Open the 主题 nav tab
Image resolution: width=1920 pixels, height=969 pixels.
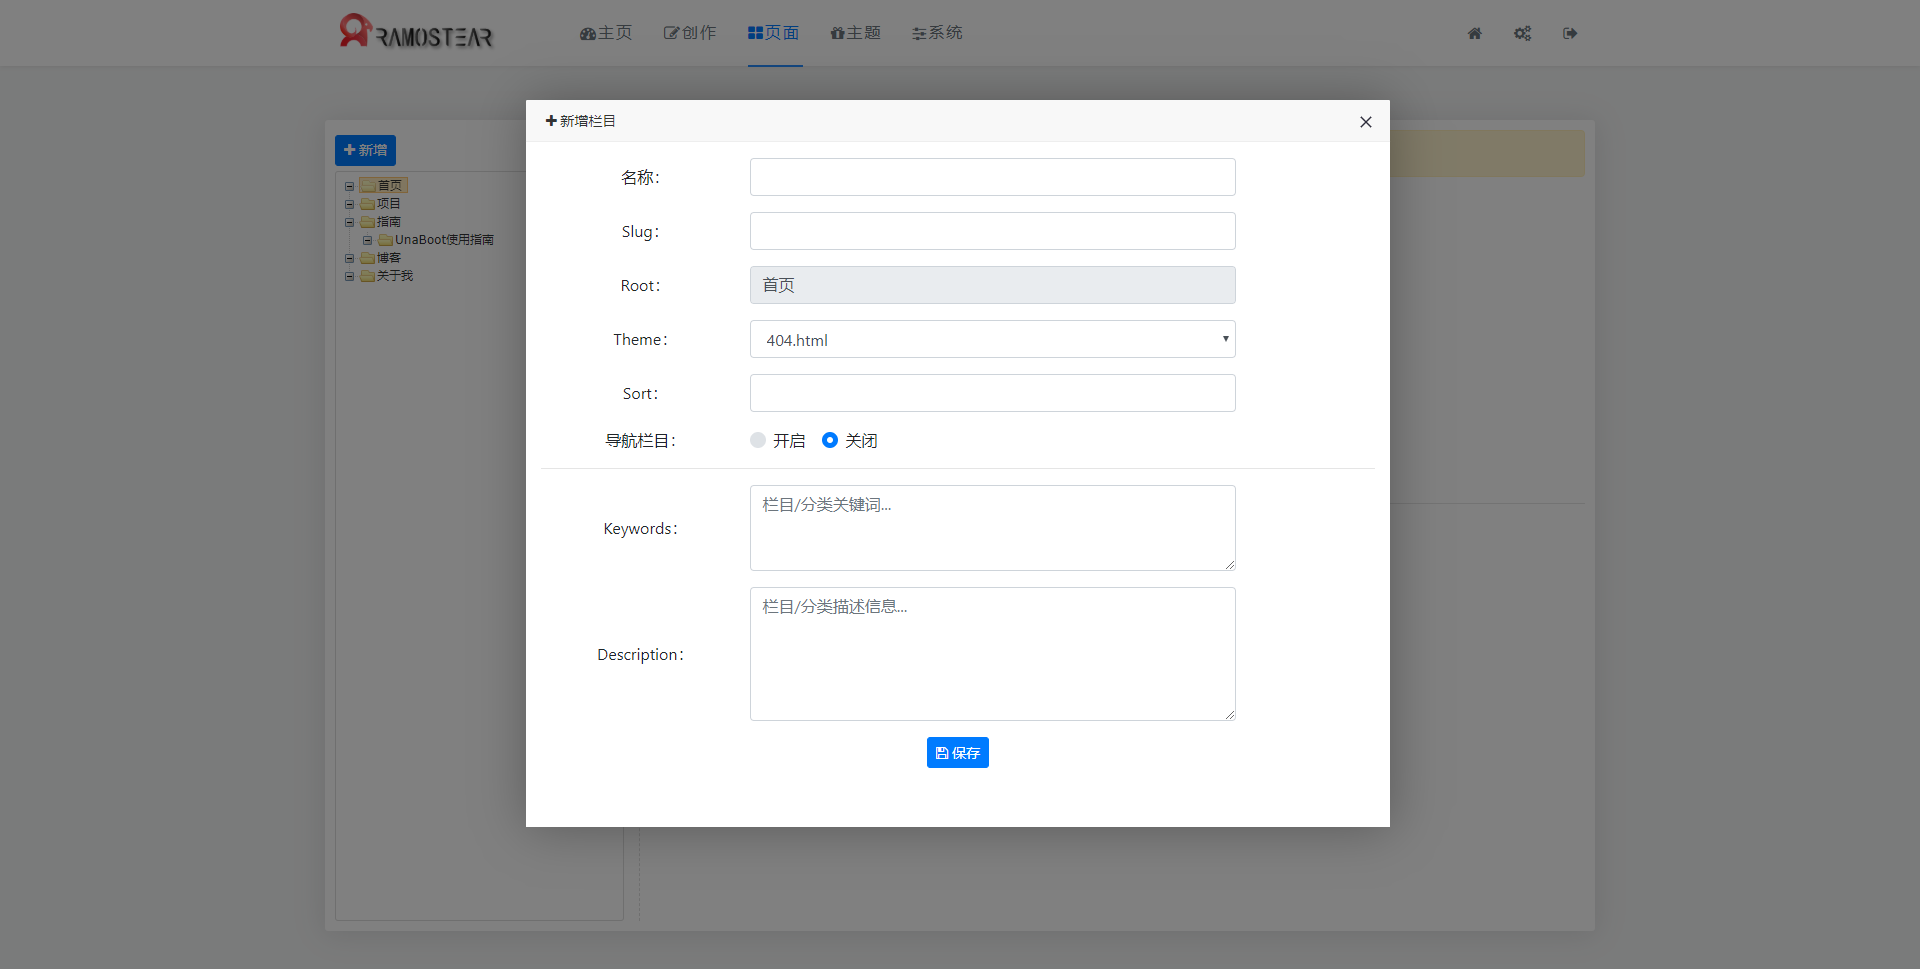(x=856, y=33)
